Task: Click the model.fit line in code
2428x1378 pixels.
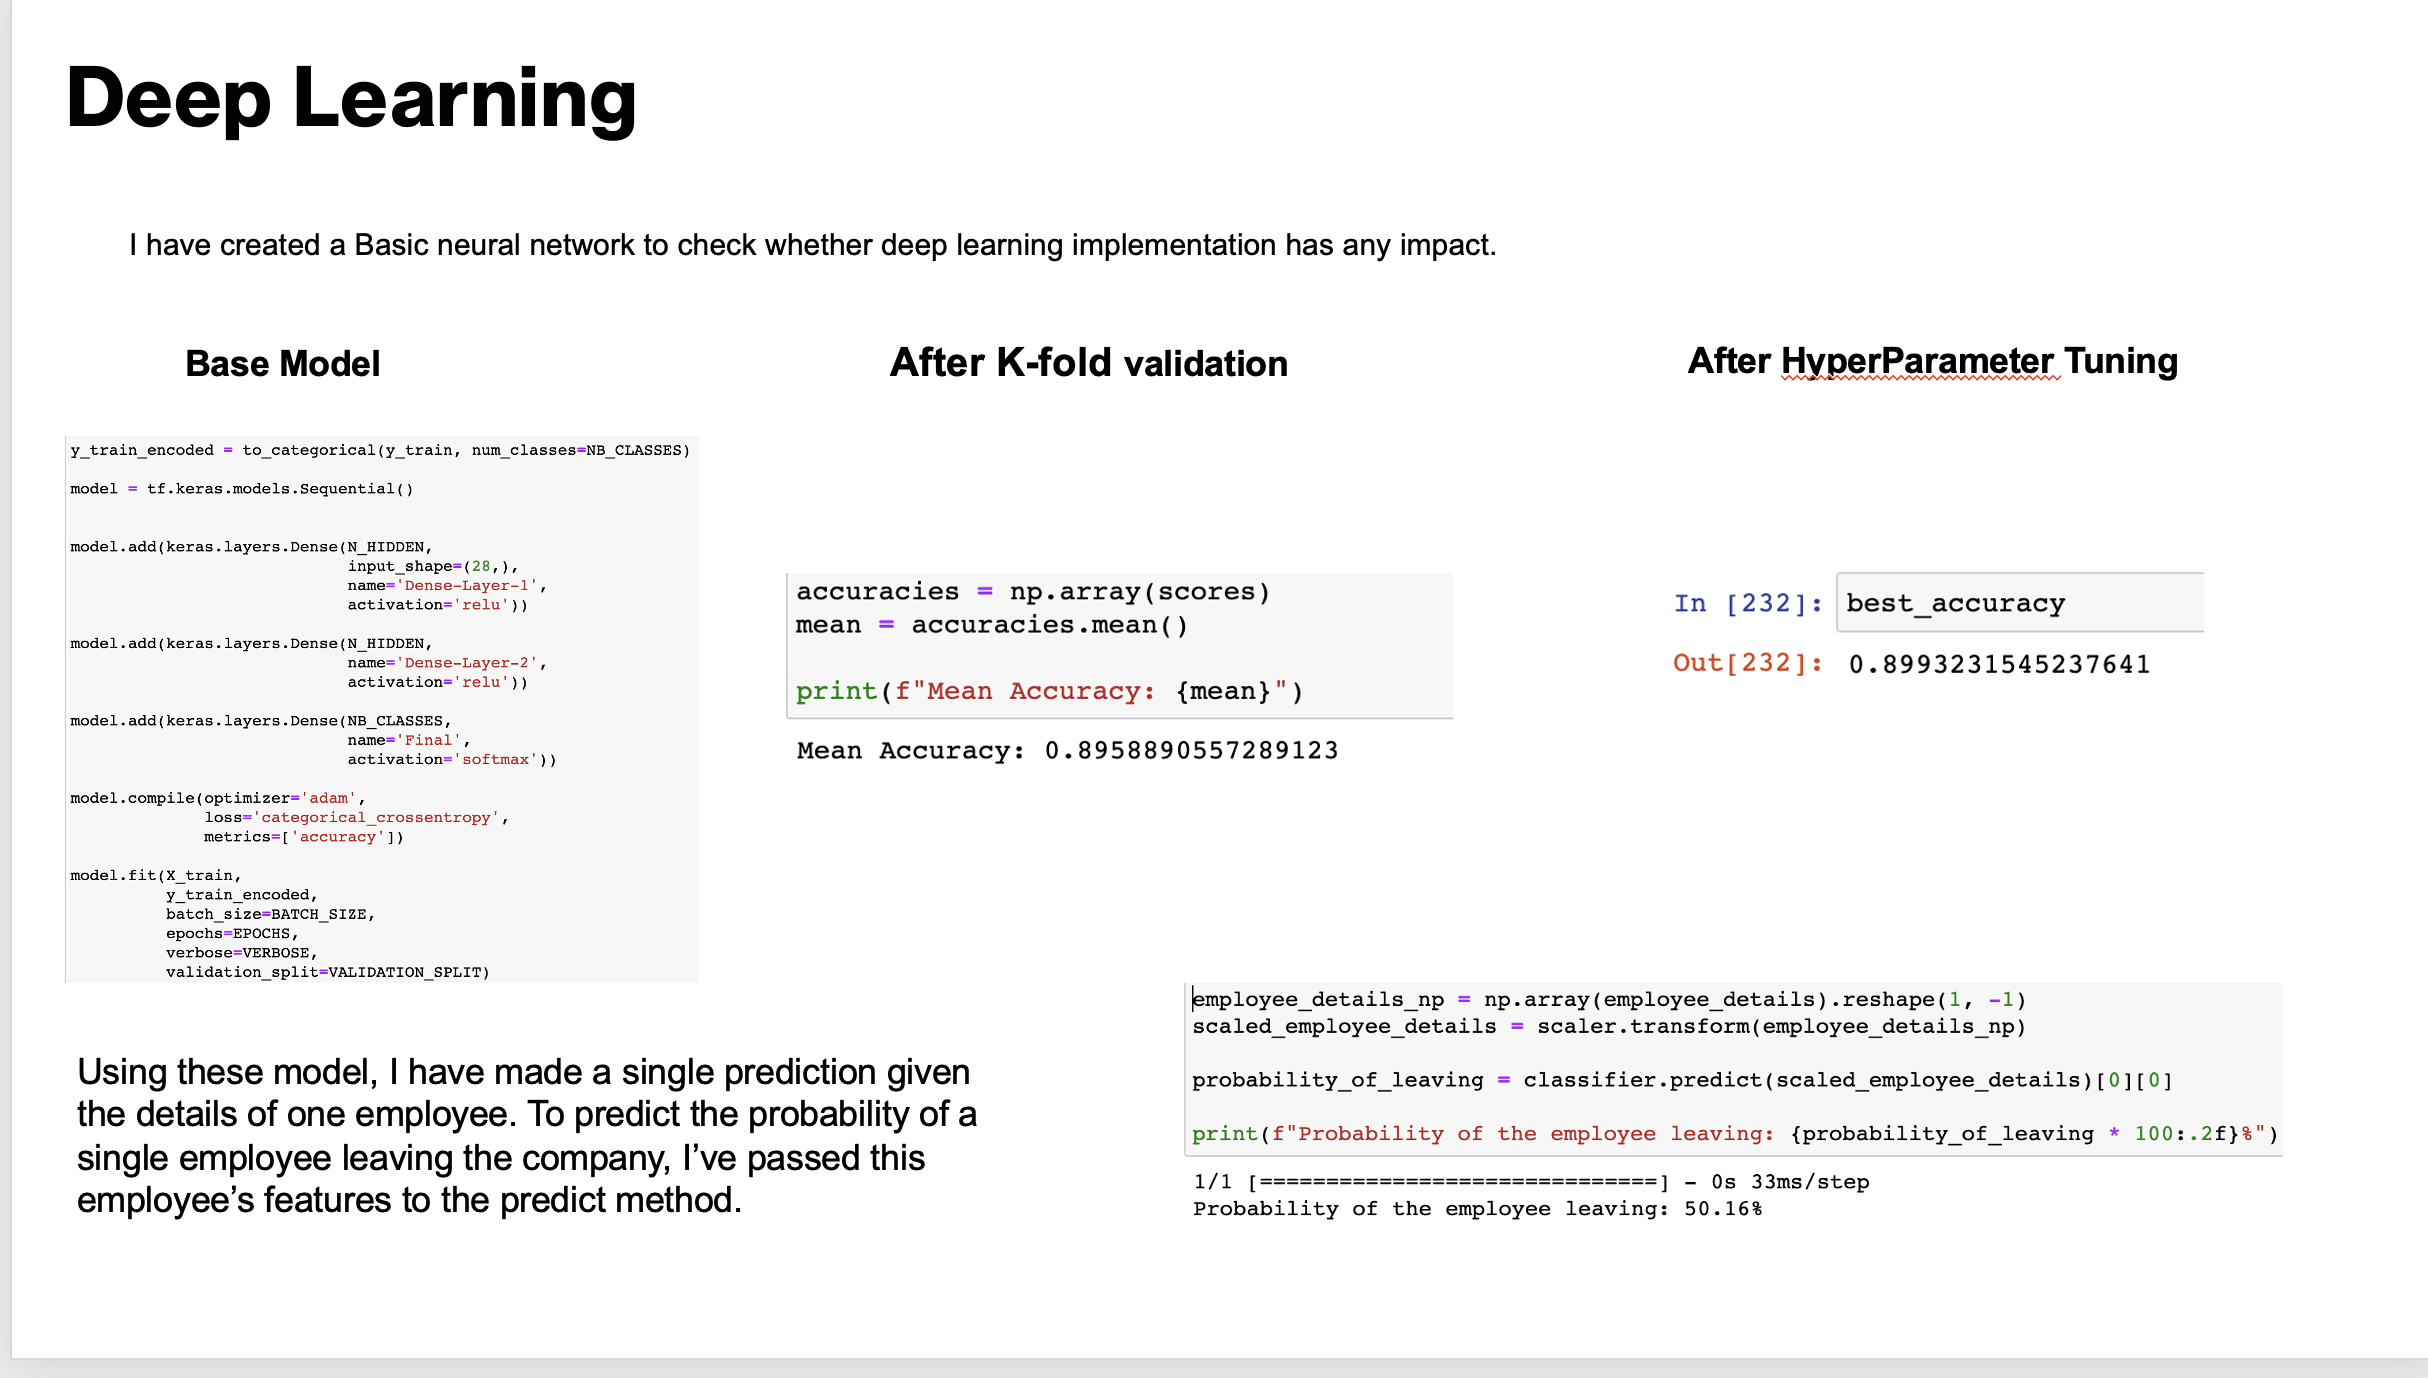Action: 156,875
